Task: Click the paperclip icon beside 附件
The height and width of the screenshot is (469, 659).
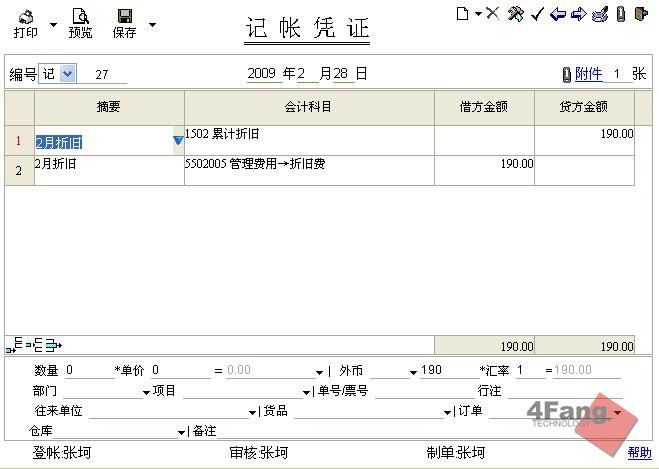Action: (x=567, y=75)
